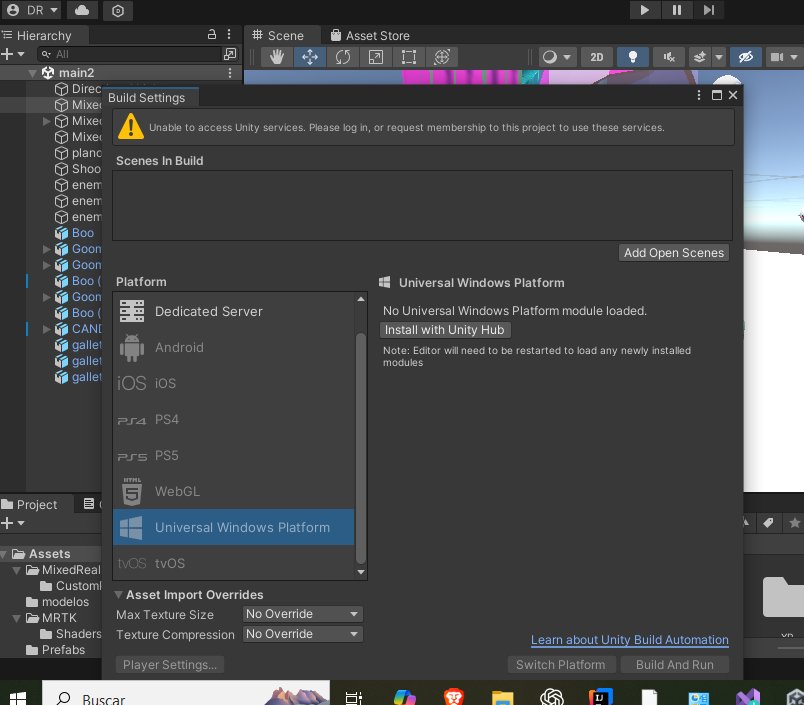Viewport: 804px width, 705px height.
Task: Click platform list scrollbar thumb
Action: tap(361, 449)
